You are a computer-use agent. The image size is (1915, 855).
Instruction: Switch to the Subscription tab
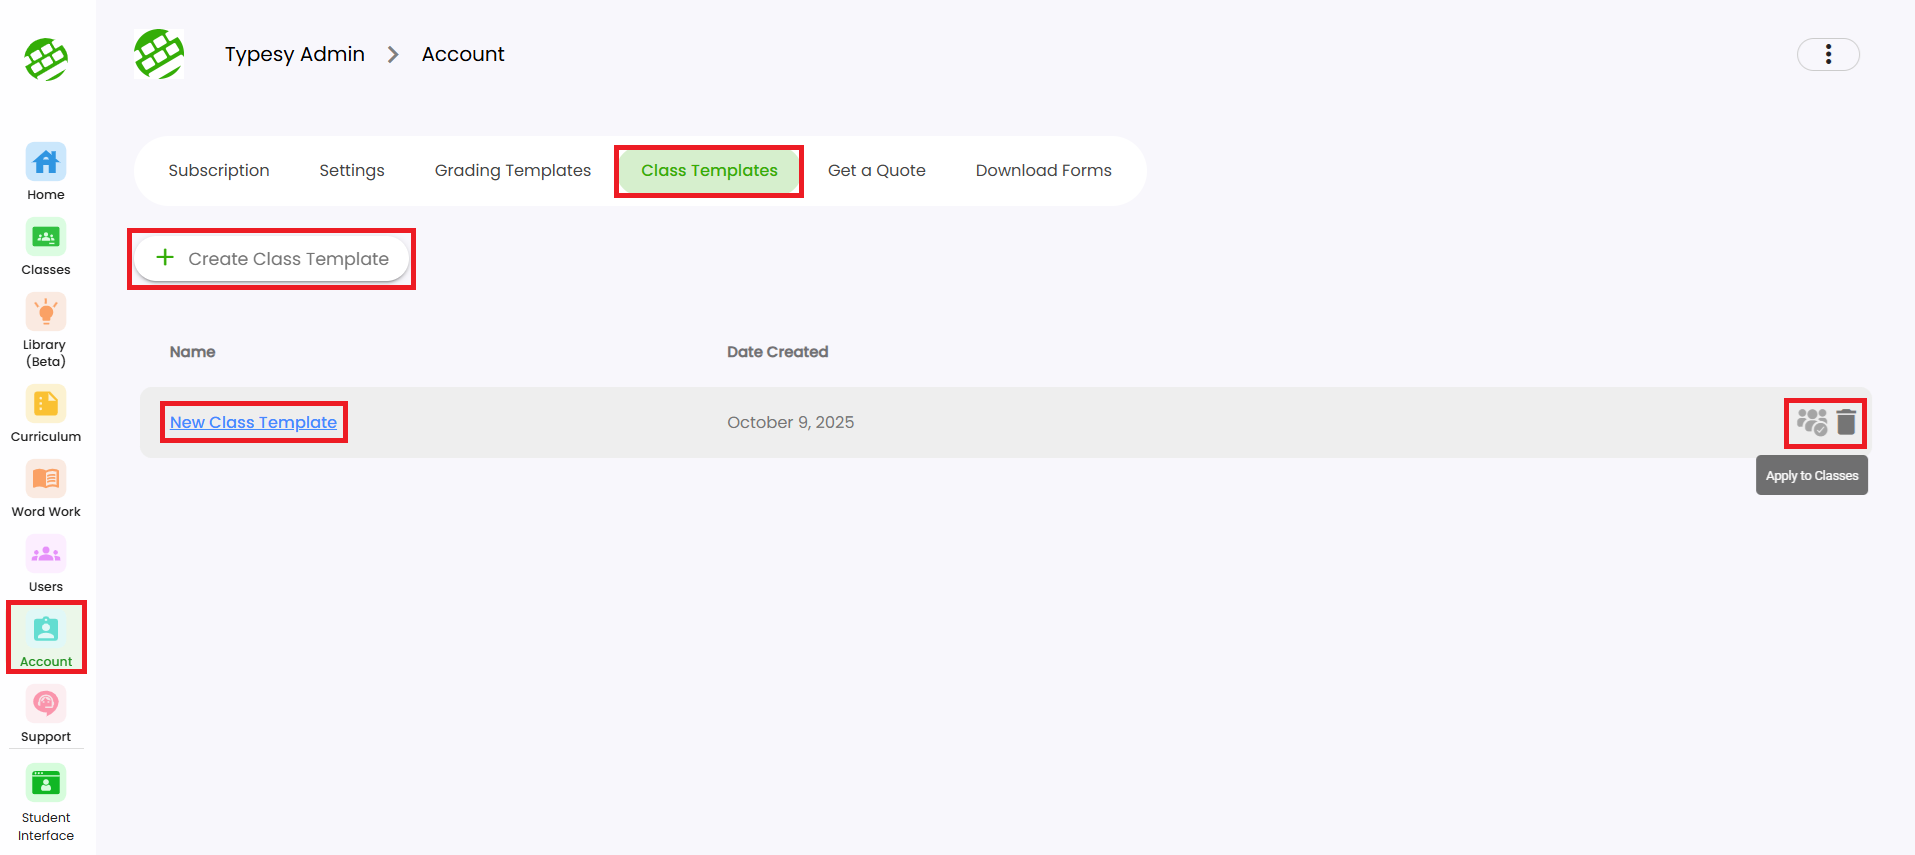tap(219, 171)
